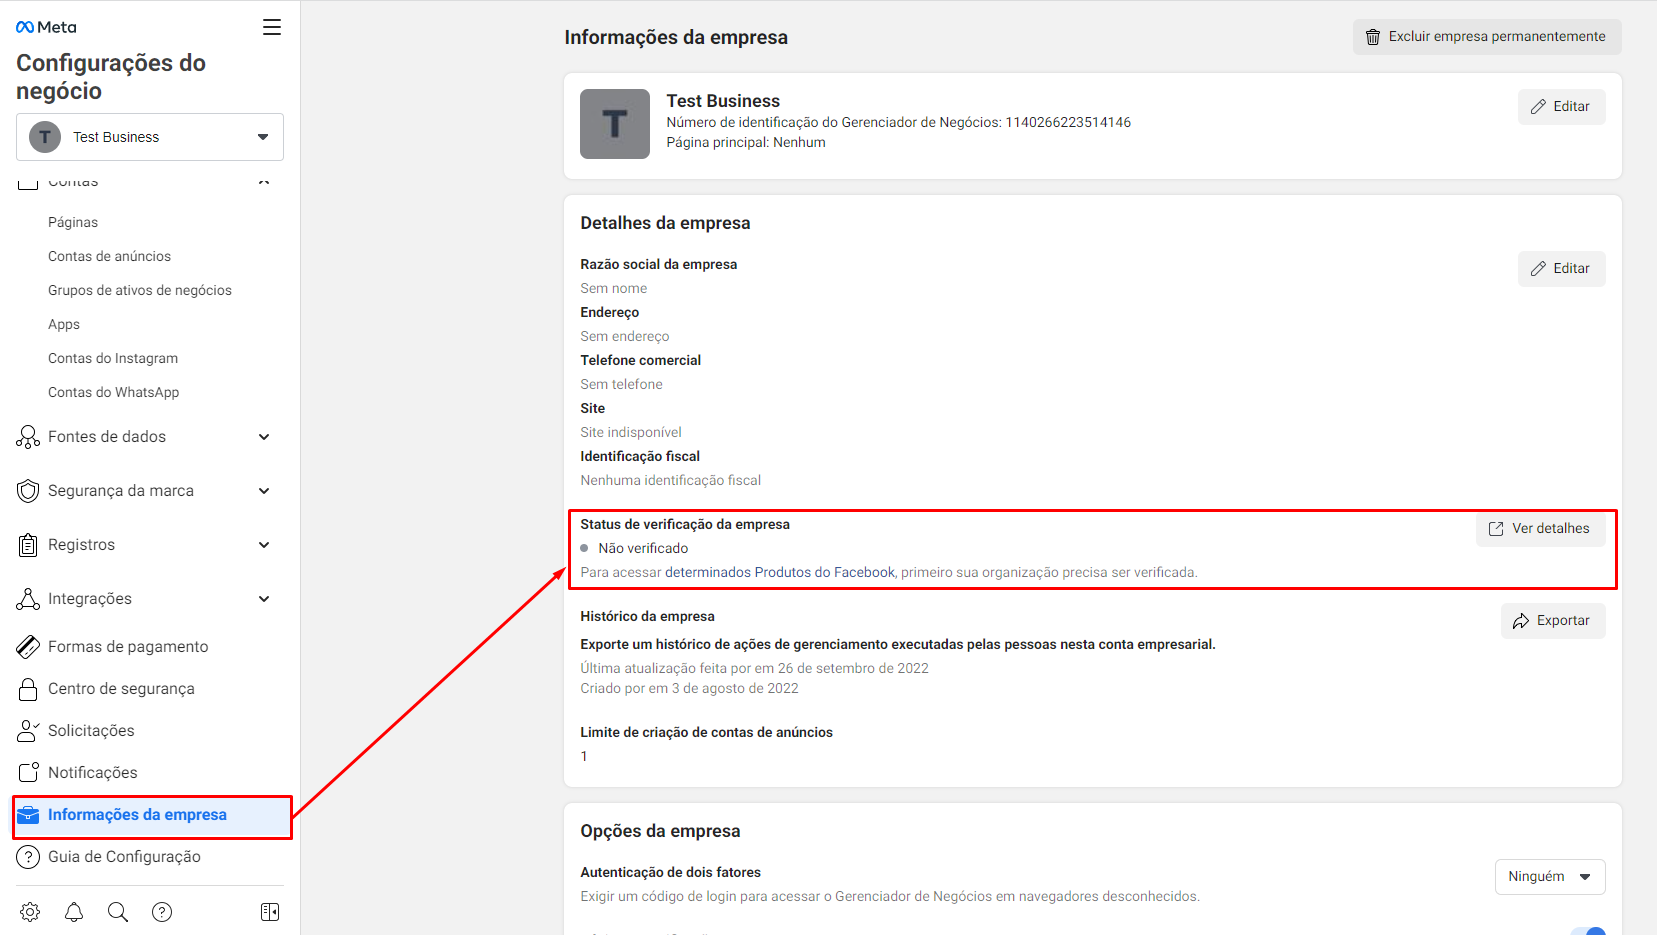Click Excluir empresa permanentemente button
This screenshot has width=1657, height=935.
[1487, 37]
